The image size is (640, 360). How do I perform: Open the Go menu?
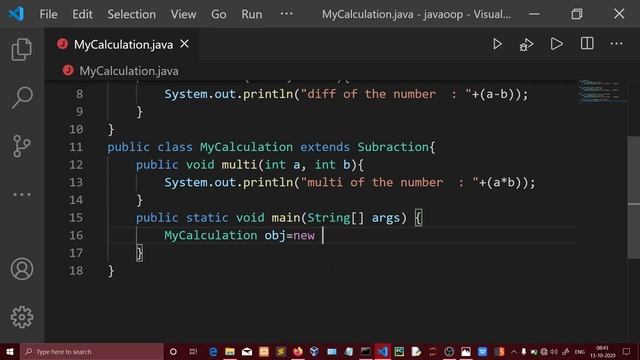(x=218, y=14)
